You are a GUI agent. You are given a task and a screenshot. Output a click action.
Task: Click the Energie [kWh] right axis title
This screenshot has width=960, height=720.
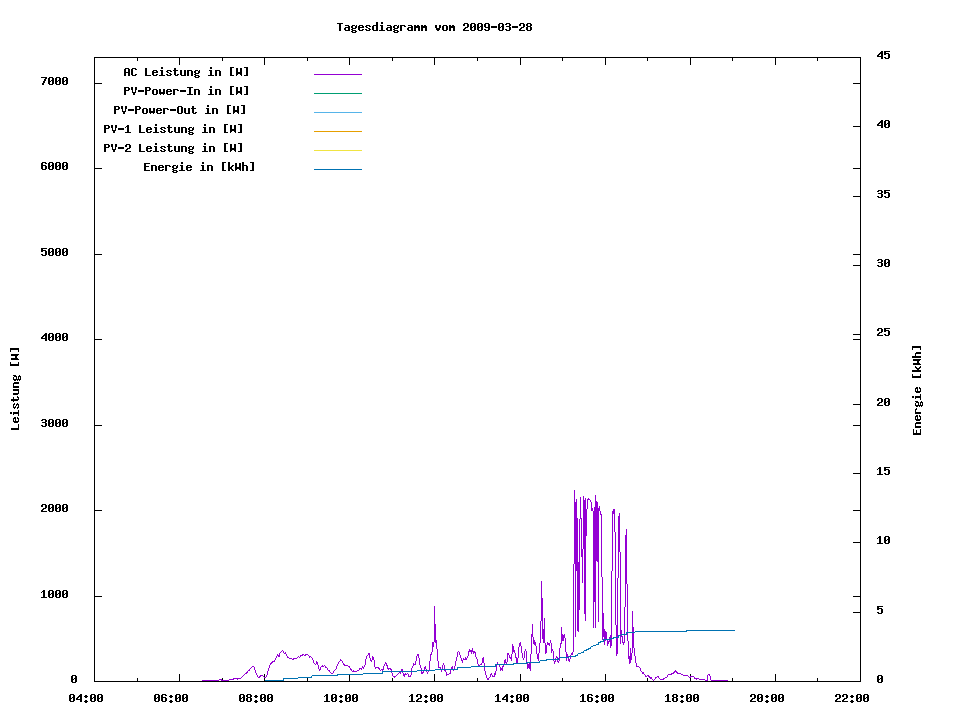(917, 390)
